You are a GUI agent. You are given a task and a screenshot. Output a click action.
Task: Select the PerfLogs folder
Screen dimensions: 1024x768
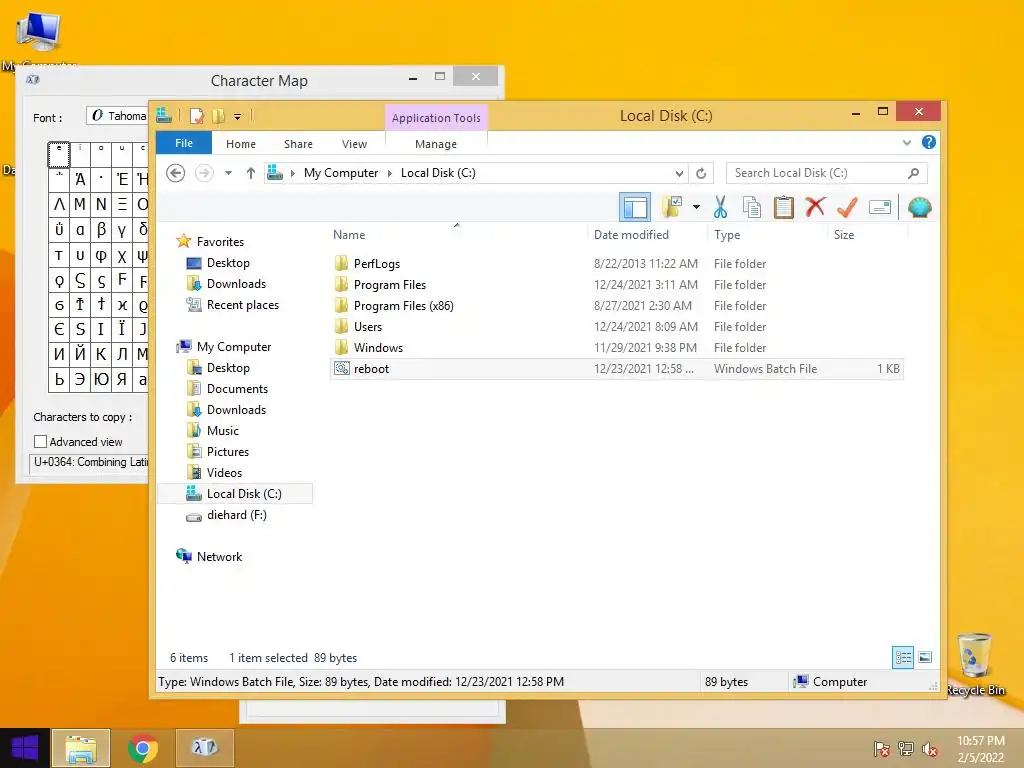pyautogui.click(x=377, y=264)
